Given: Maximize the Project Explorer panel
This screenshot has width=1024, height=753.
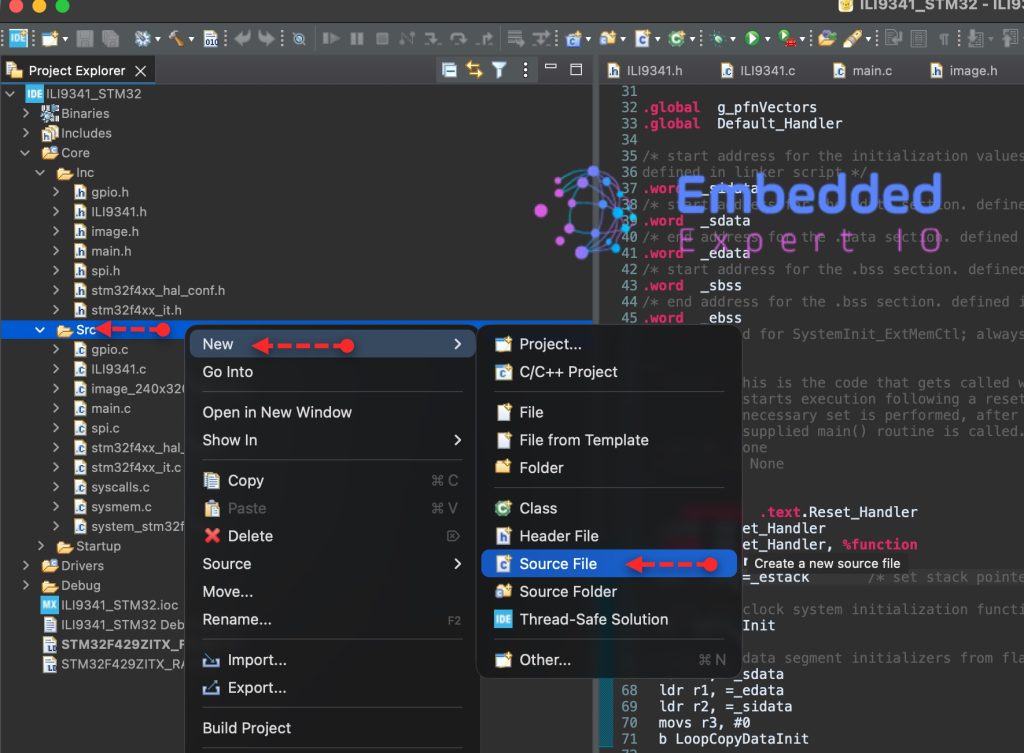Looking at the screenshot, I should pyautogui.click(x=576, y=70).
